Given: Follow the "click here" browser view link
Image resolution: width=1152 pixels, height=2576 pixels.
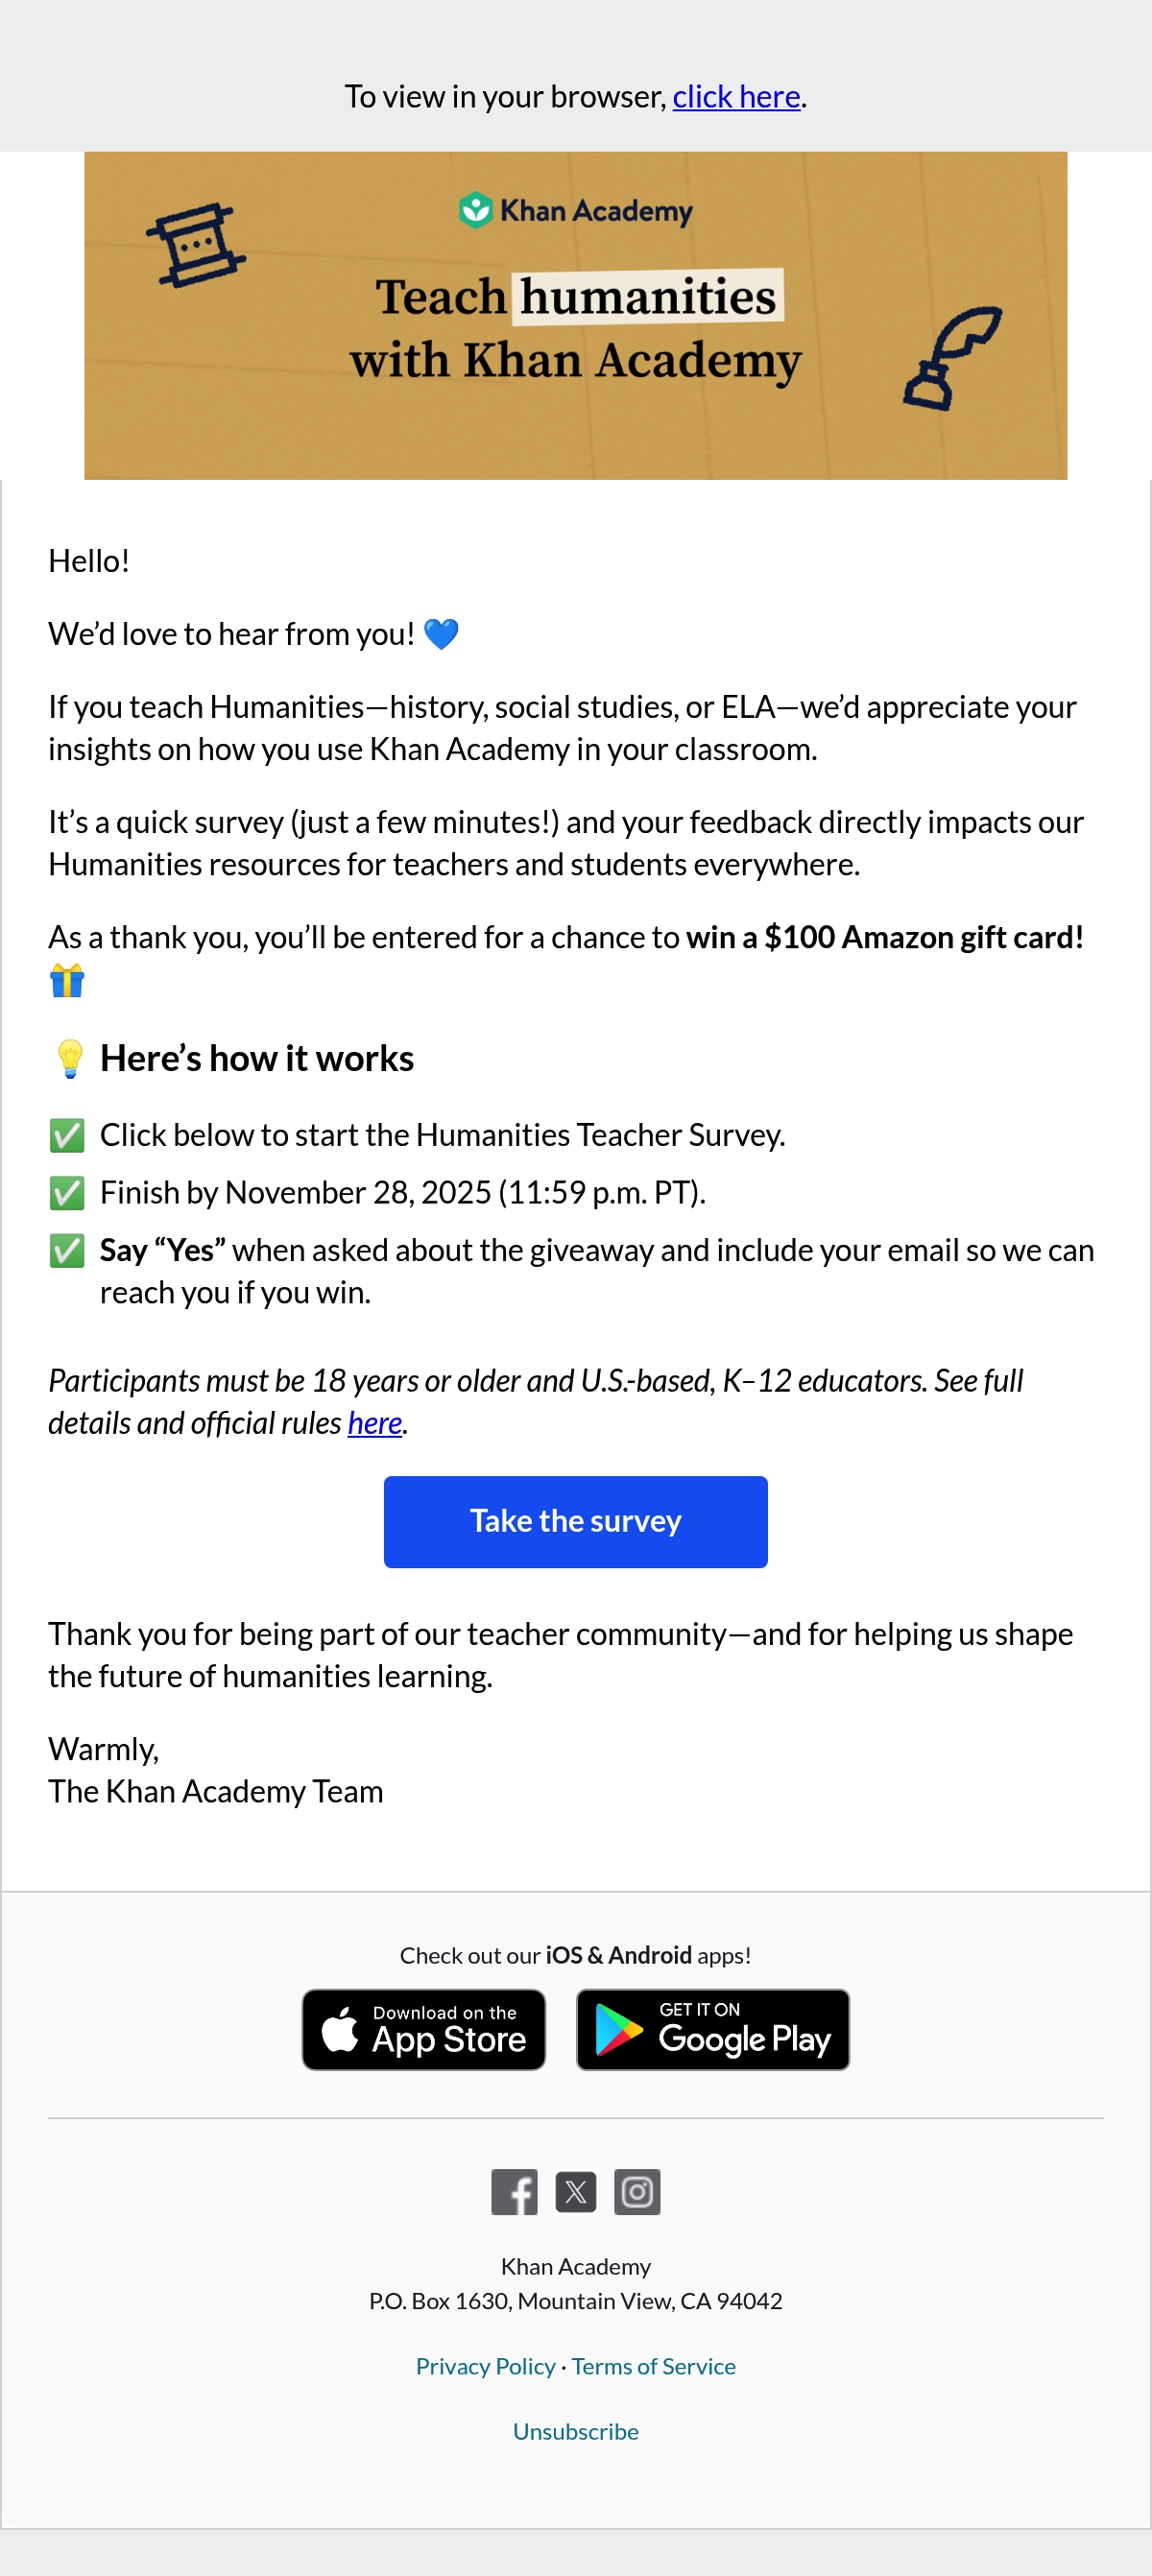Looking at the screenshot, I should pos(736,97).
